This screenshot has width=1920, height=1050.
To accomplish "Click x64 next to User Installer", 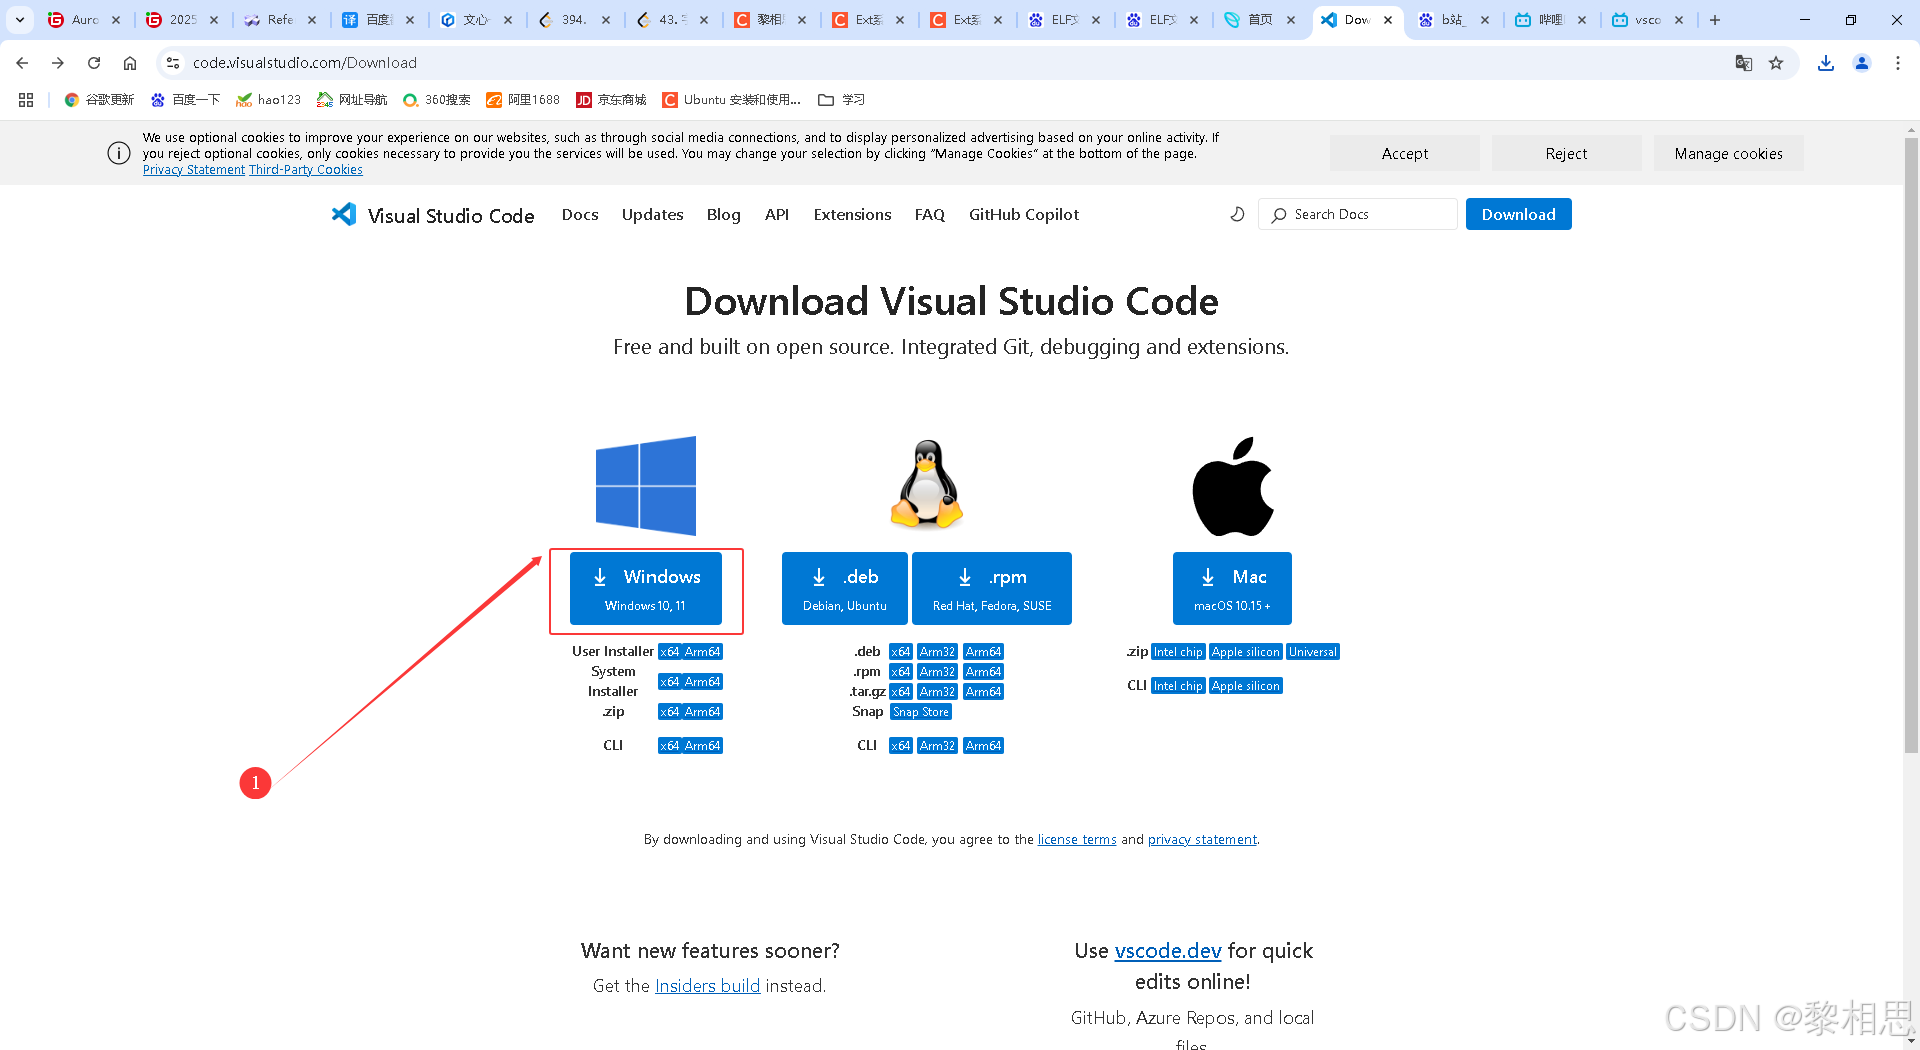I will coord(669,652).
